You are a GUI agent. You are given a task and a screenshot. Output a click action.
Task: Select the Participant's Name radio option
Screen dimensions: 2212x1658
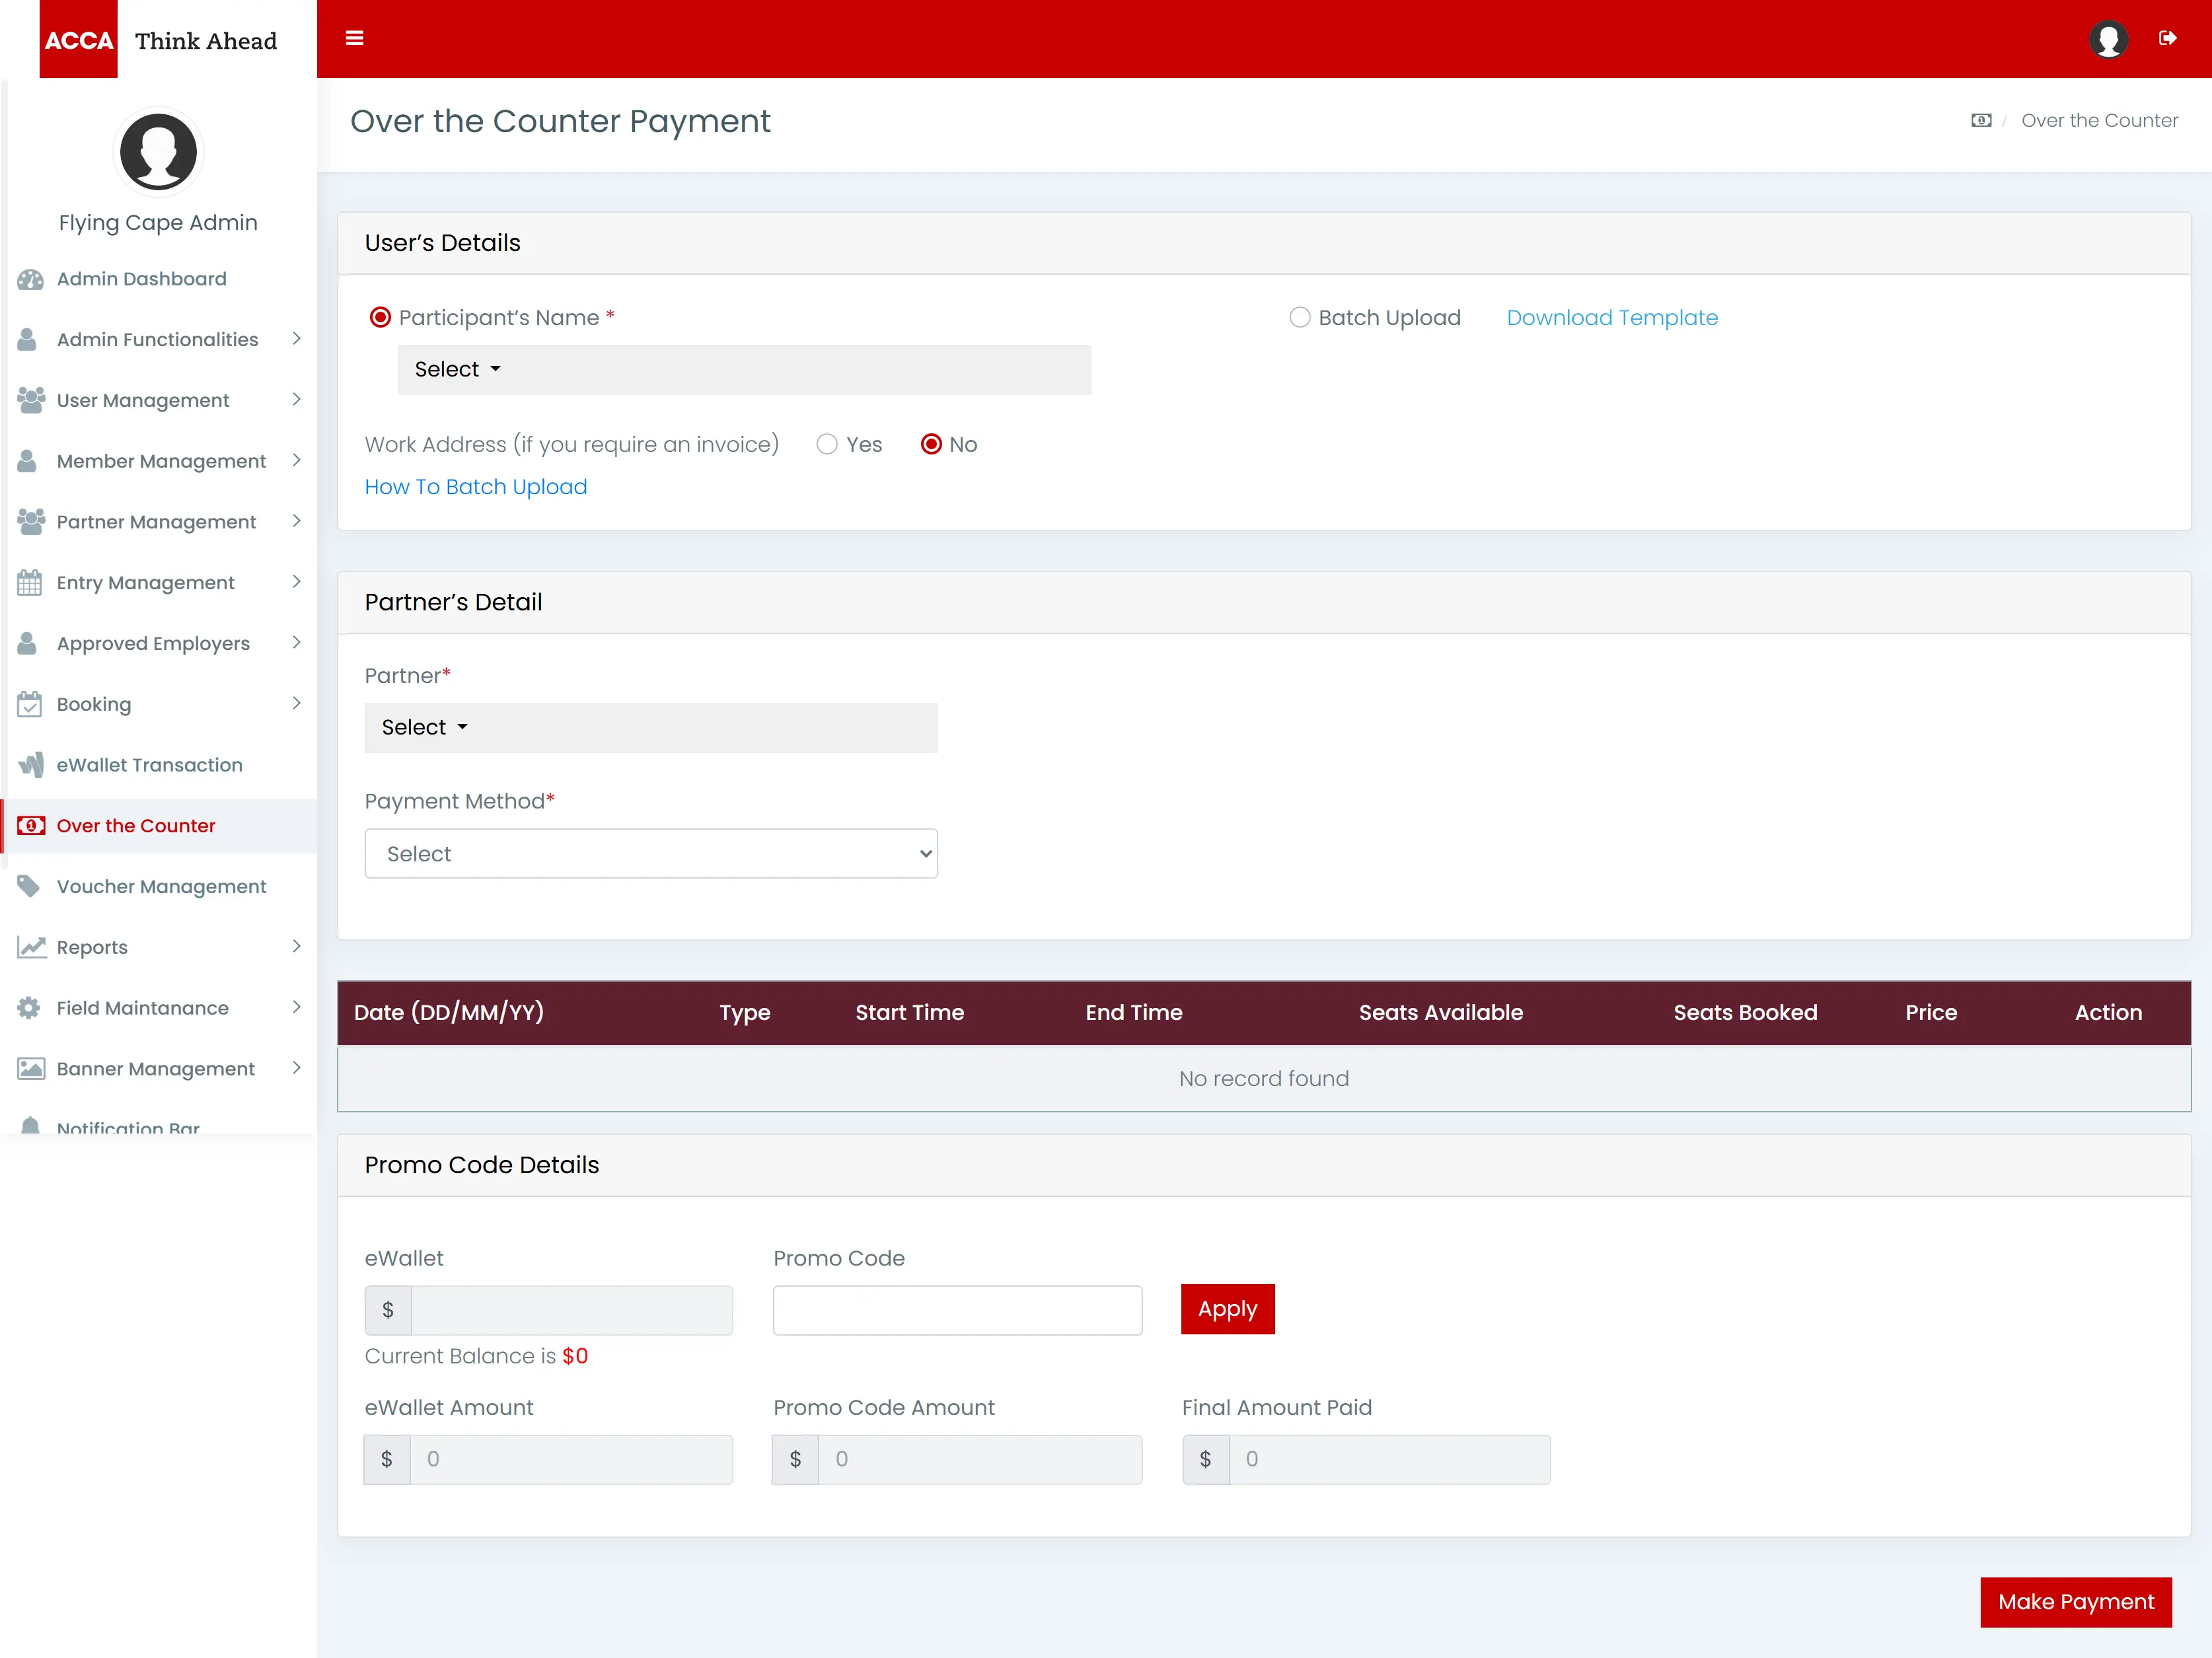[380, 317]
